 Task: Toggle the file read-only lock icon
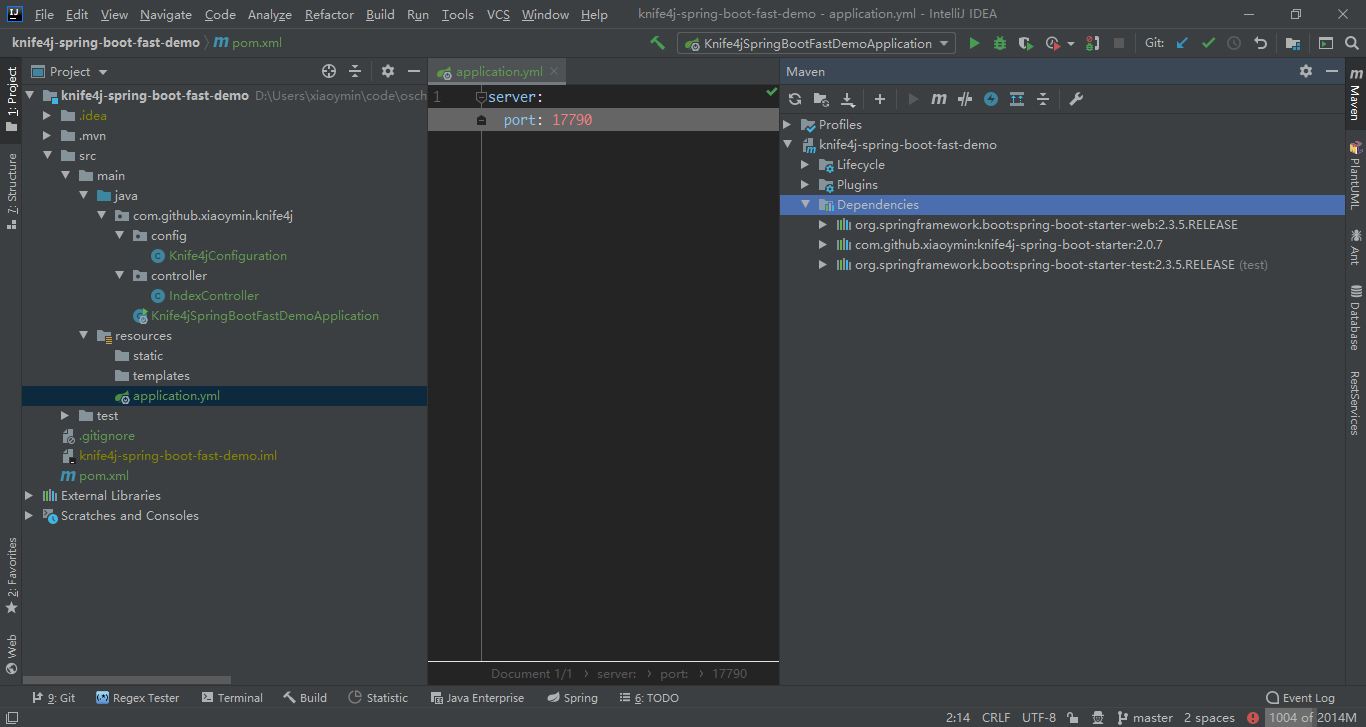pos(1072,718)
